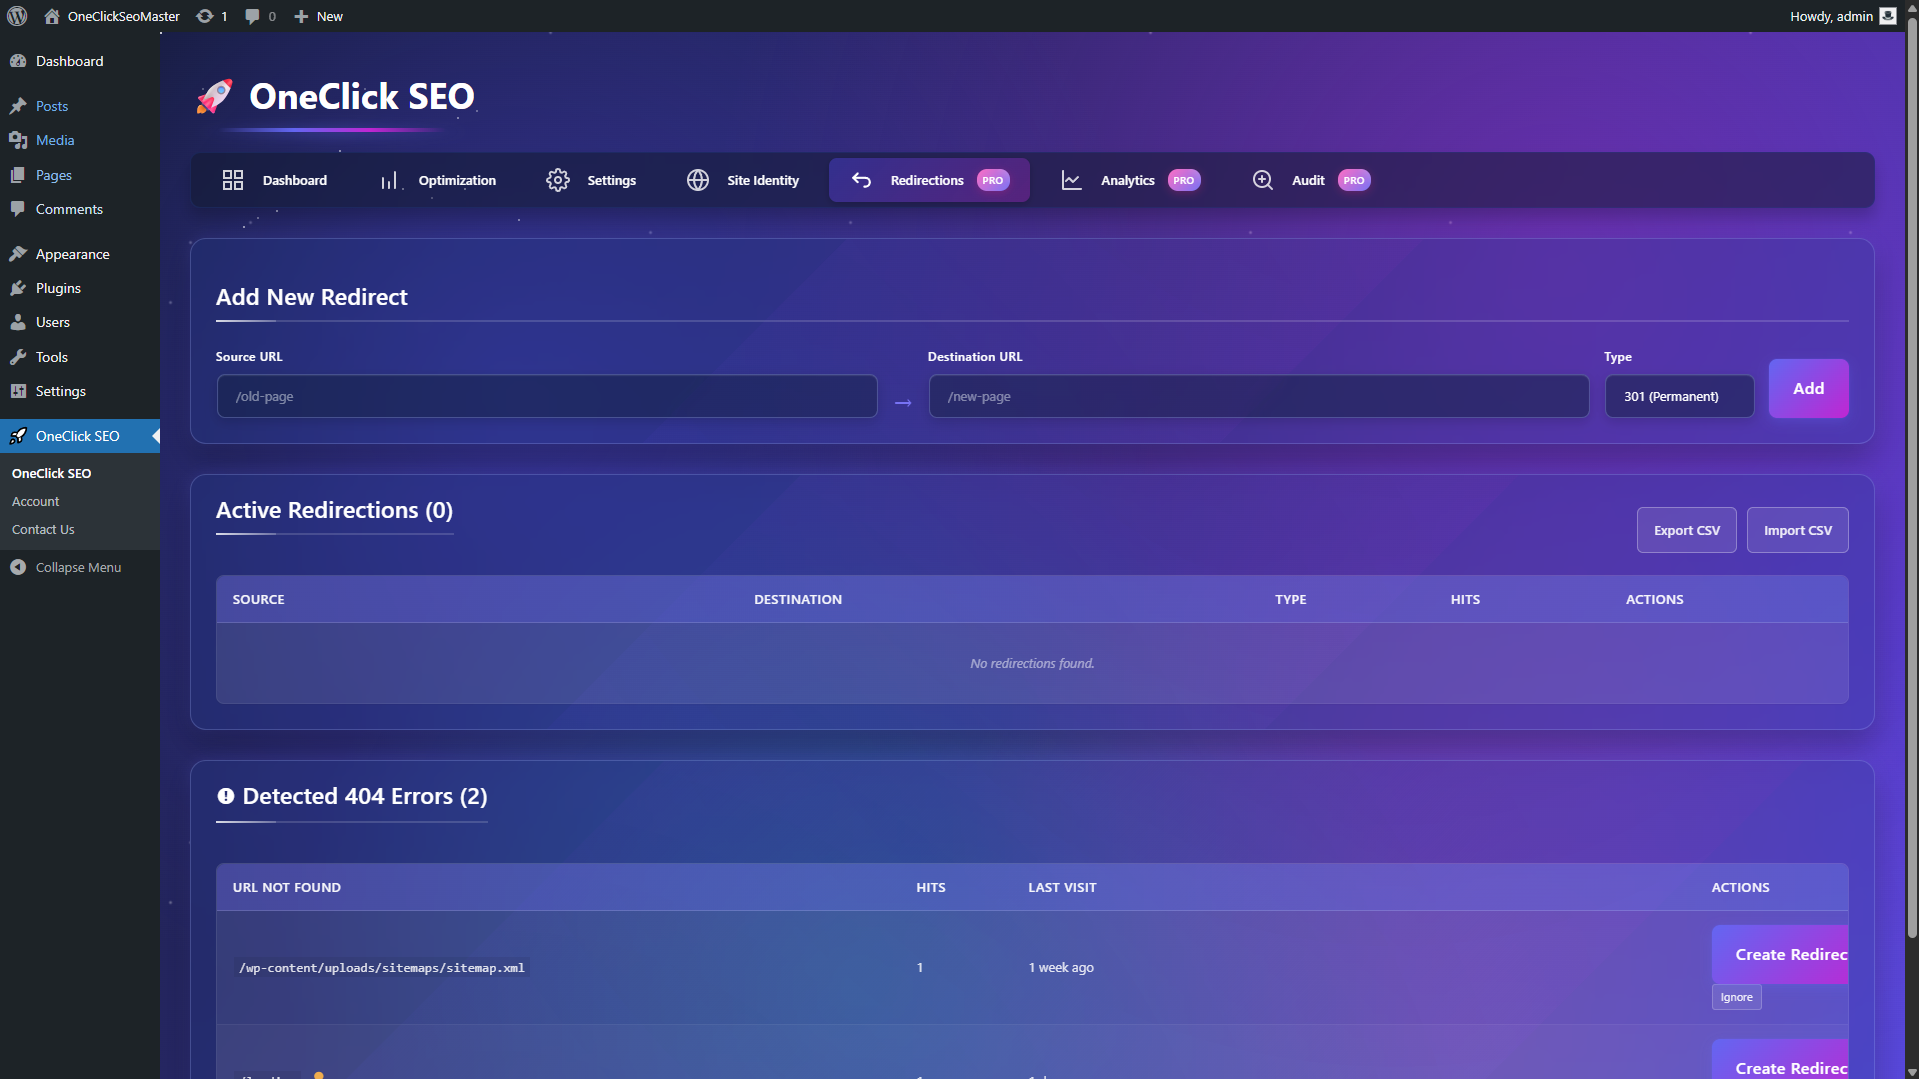
Task: Open the Audit magnifier icon
Action: (x=1262, y=180)
